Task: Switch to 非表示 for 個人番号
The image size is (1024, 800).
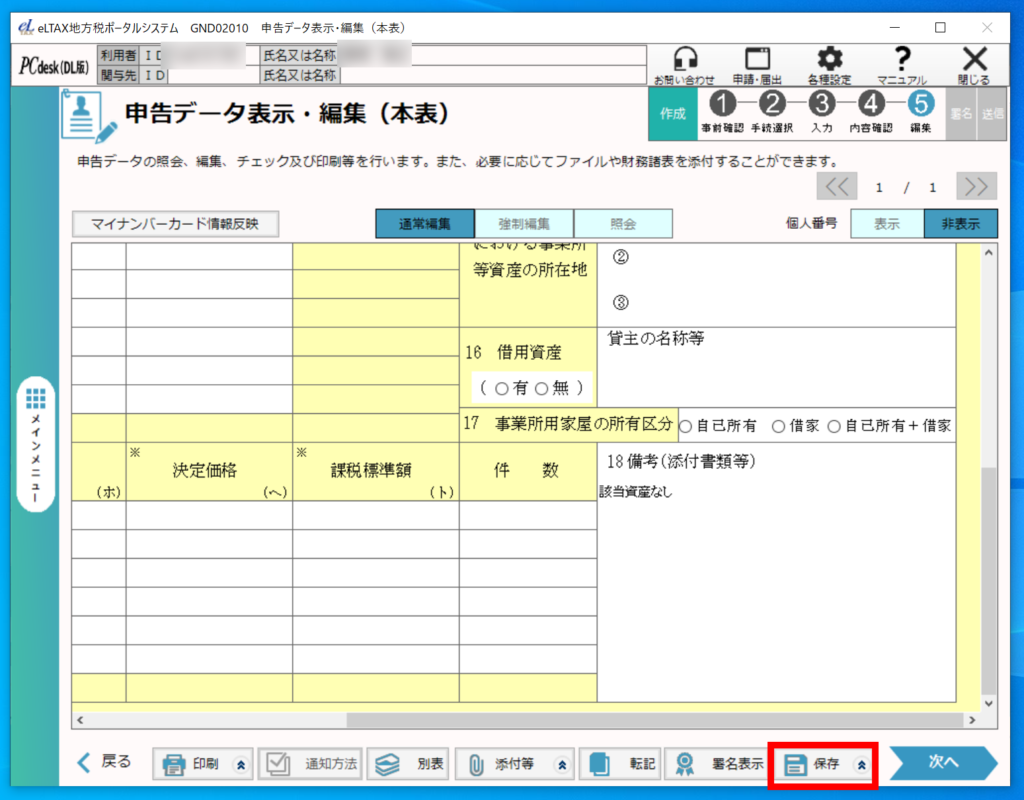Action: pos(960,224)
